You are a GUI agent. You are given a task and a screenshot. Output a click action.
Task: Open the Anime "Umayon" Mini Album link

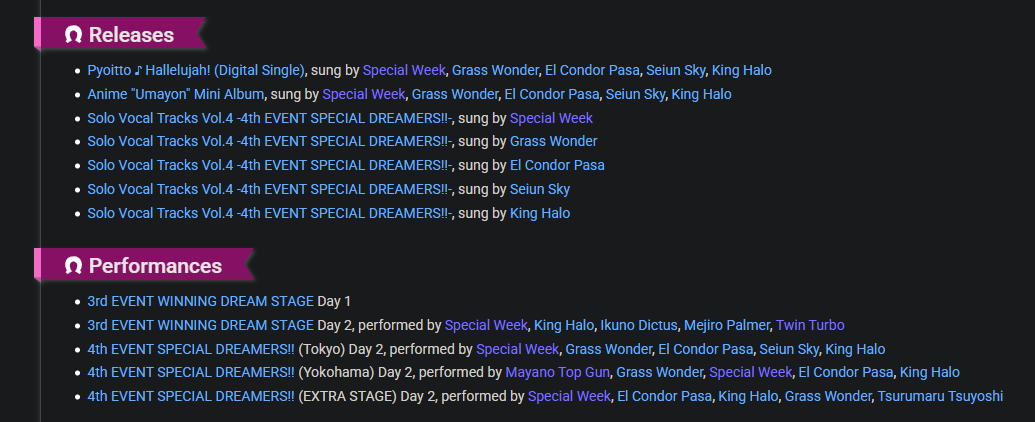176,94
